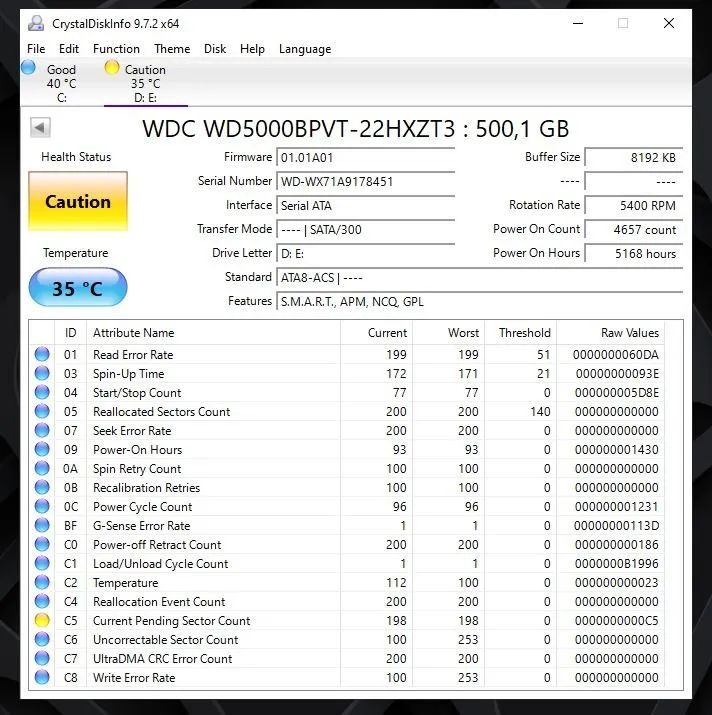Click the blue Good status orb for drive C:
712x715 pixels.
[28, 67]
